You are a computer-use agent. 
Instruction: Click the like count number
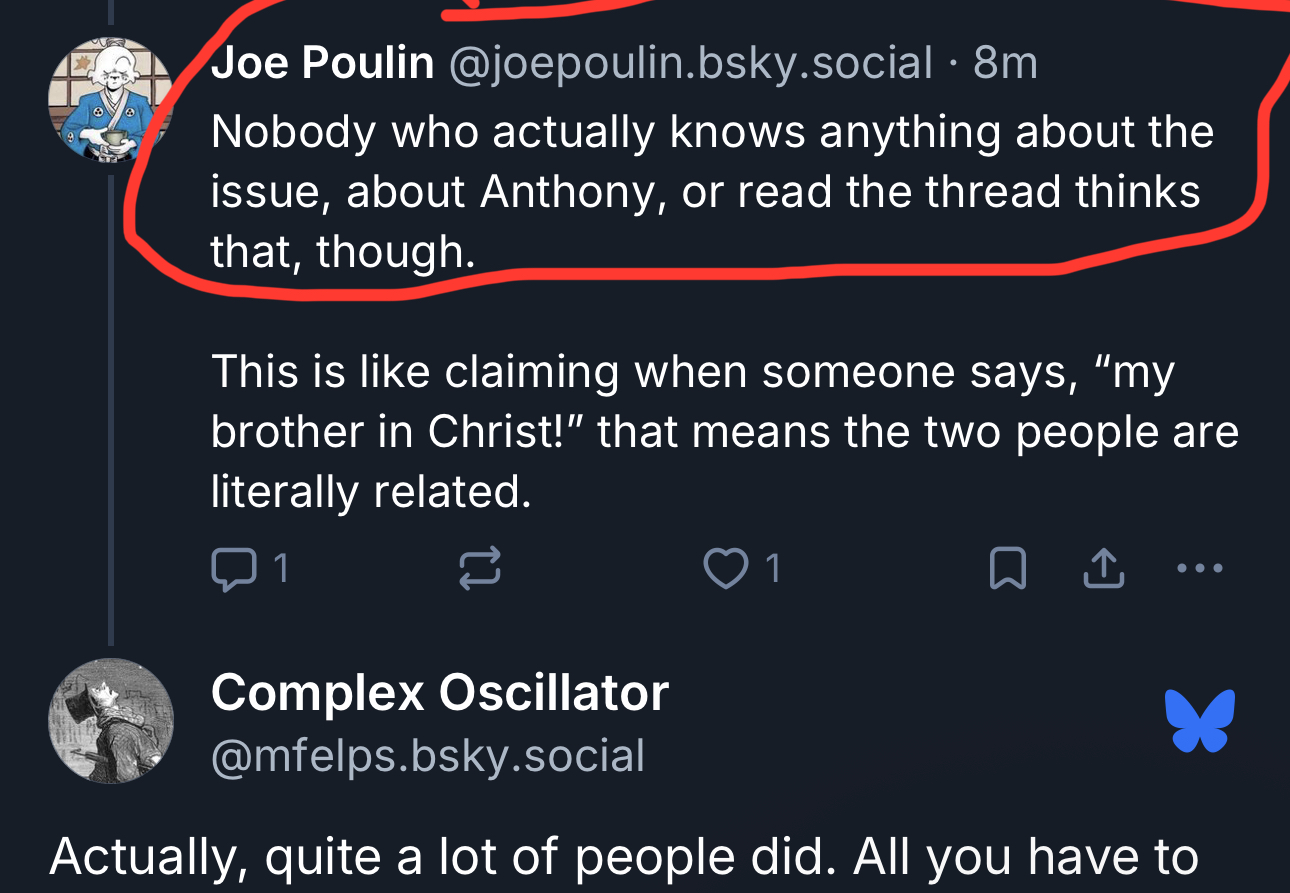tap(772, 569)
